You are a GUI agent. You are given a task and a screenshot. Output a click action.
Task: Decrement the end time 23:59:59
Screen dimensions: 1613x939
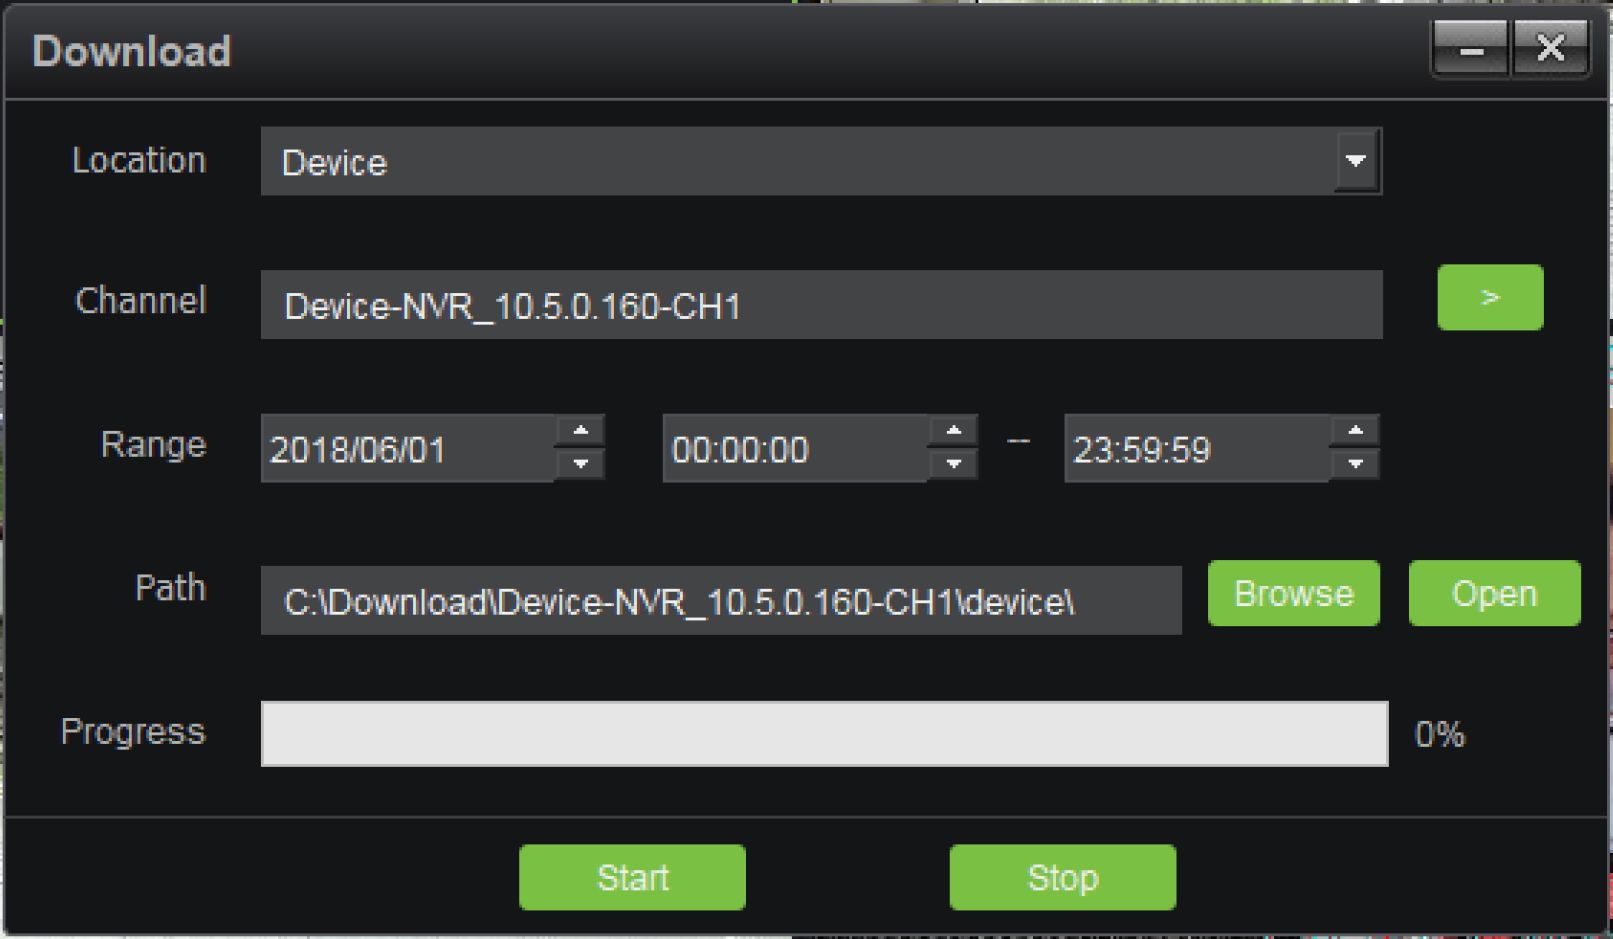click(1355, 464)
